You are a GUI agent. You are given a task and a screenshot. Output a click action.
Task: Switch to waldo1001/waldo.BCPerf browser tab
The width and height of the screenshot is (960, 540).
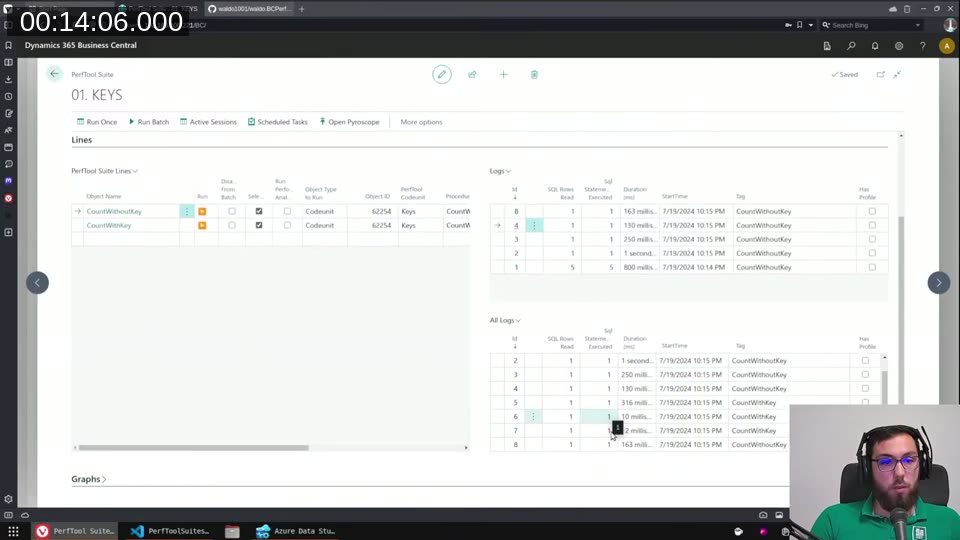pos(250,9)
